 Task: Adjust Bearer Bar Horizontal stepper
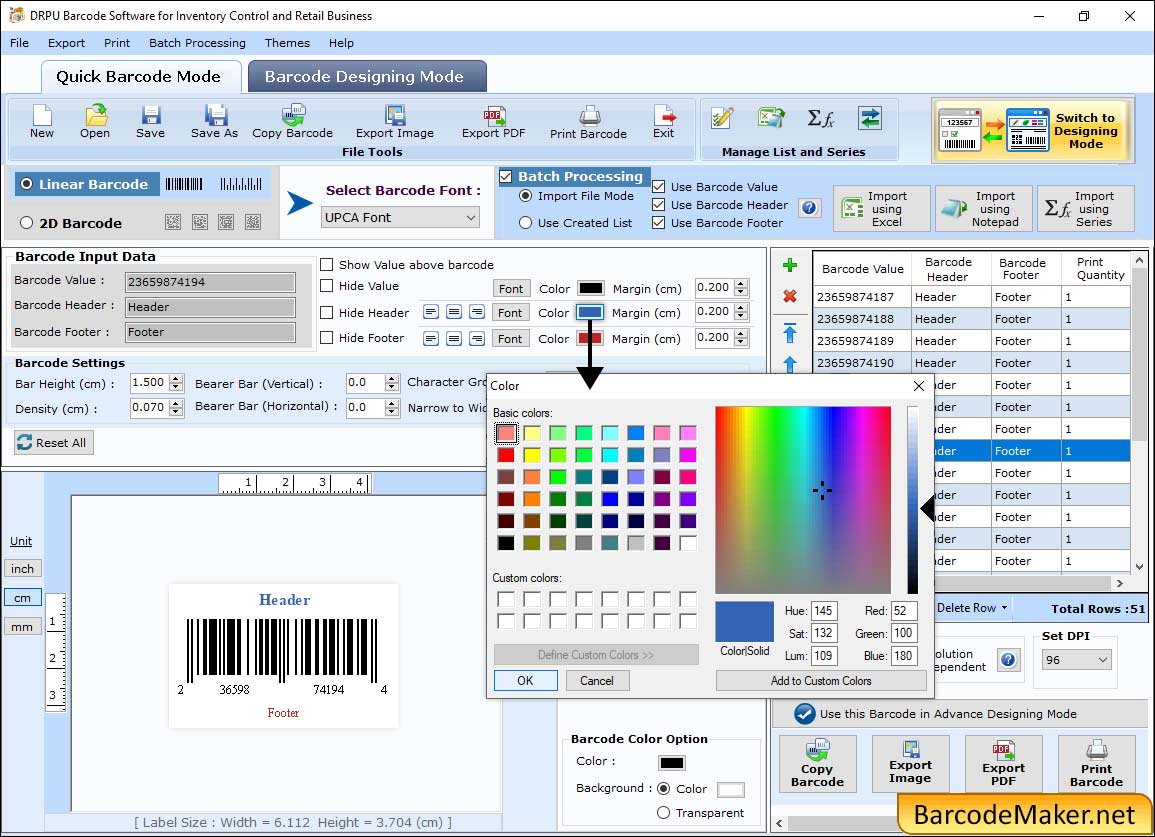pyautogui.click(x=392, y=407)
